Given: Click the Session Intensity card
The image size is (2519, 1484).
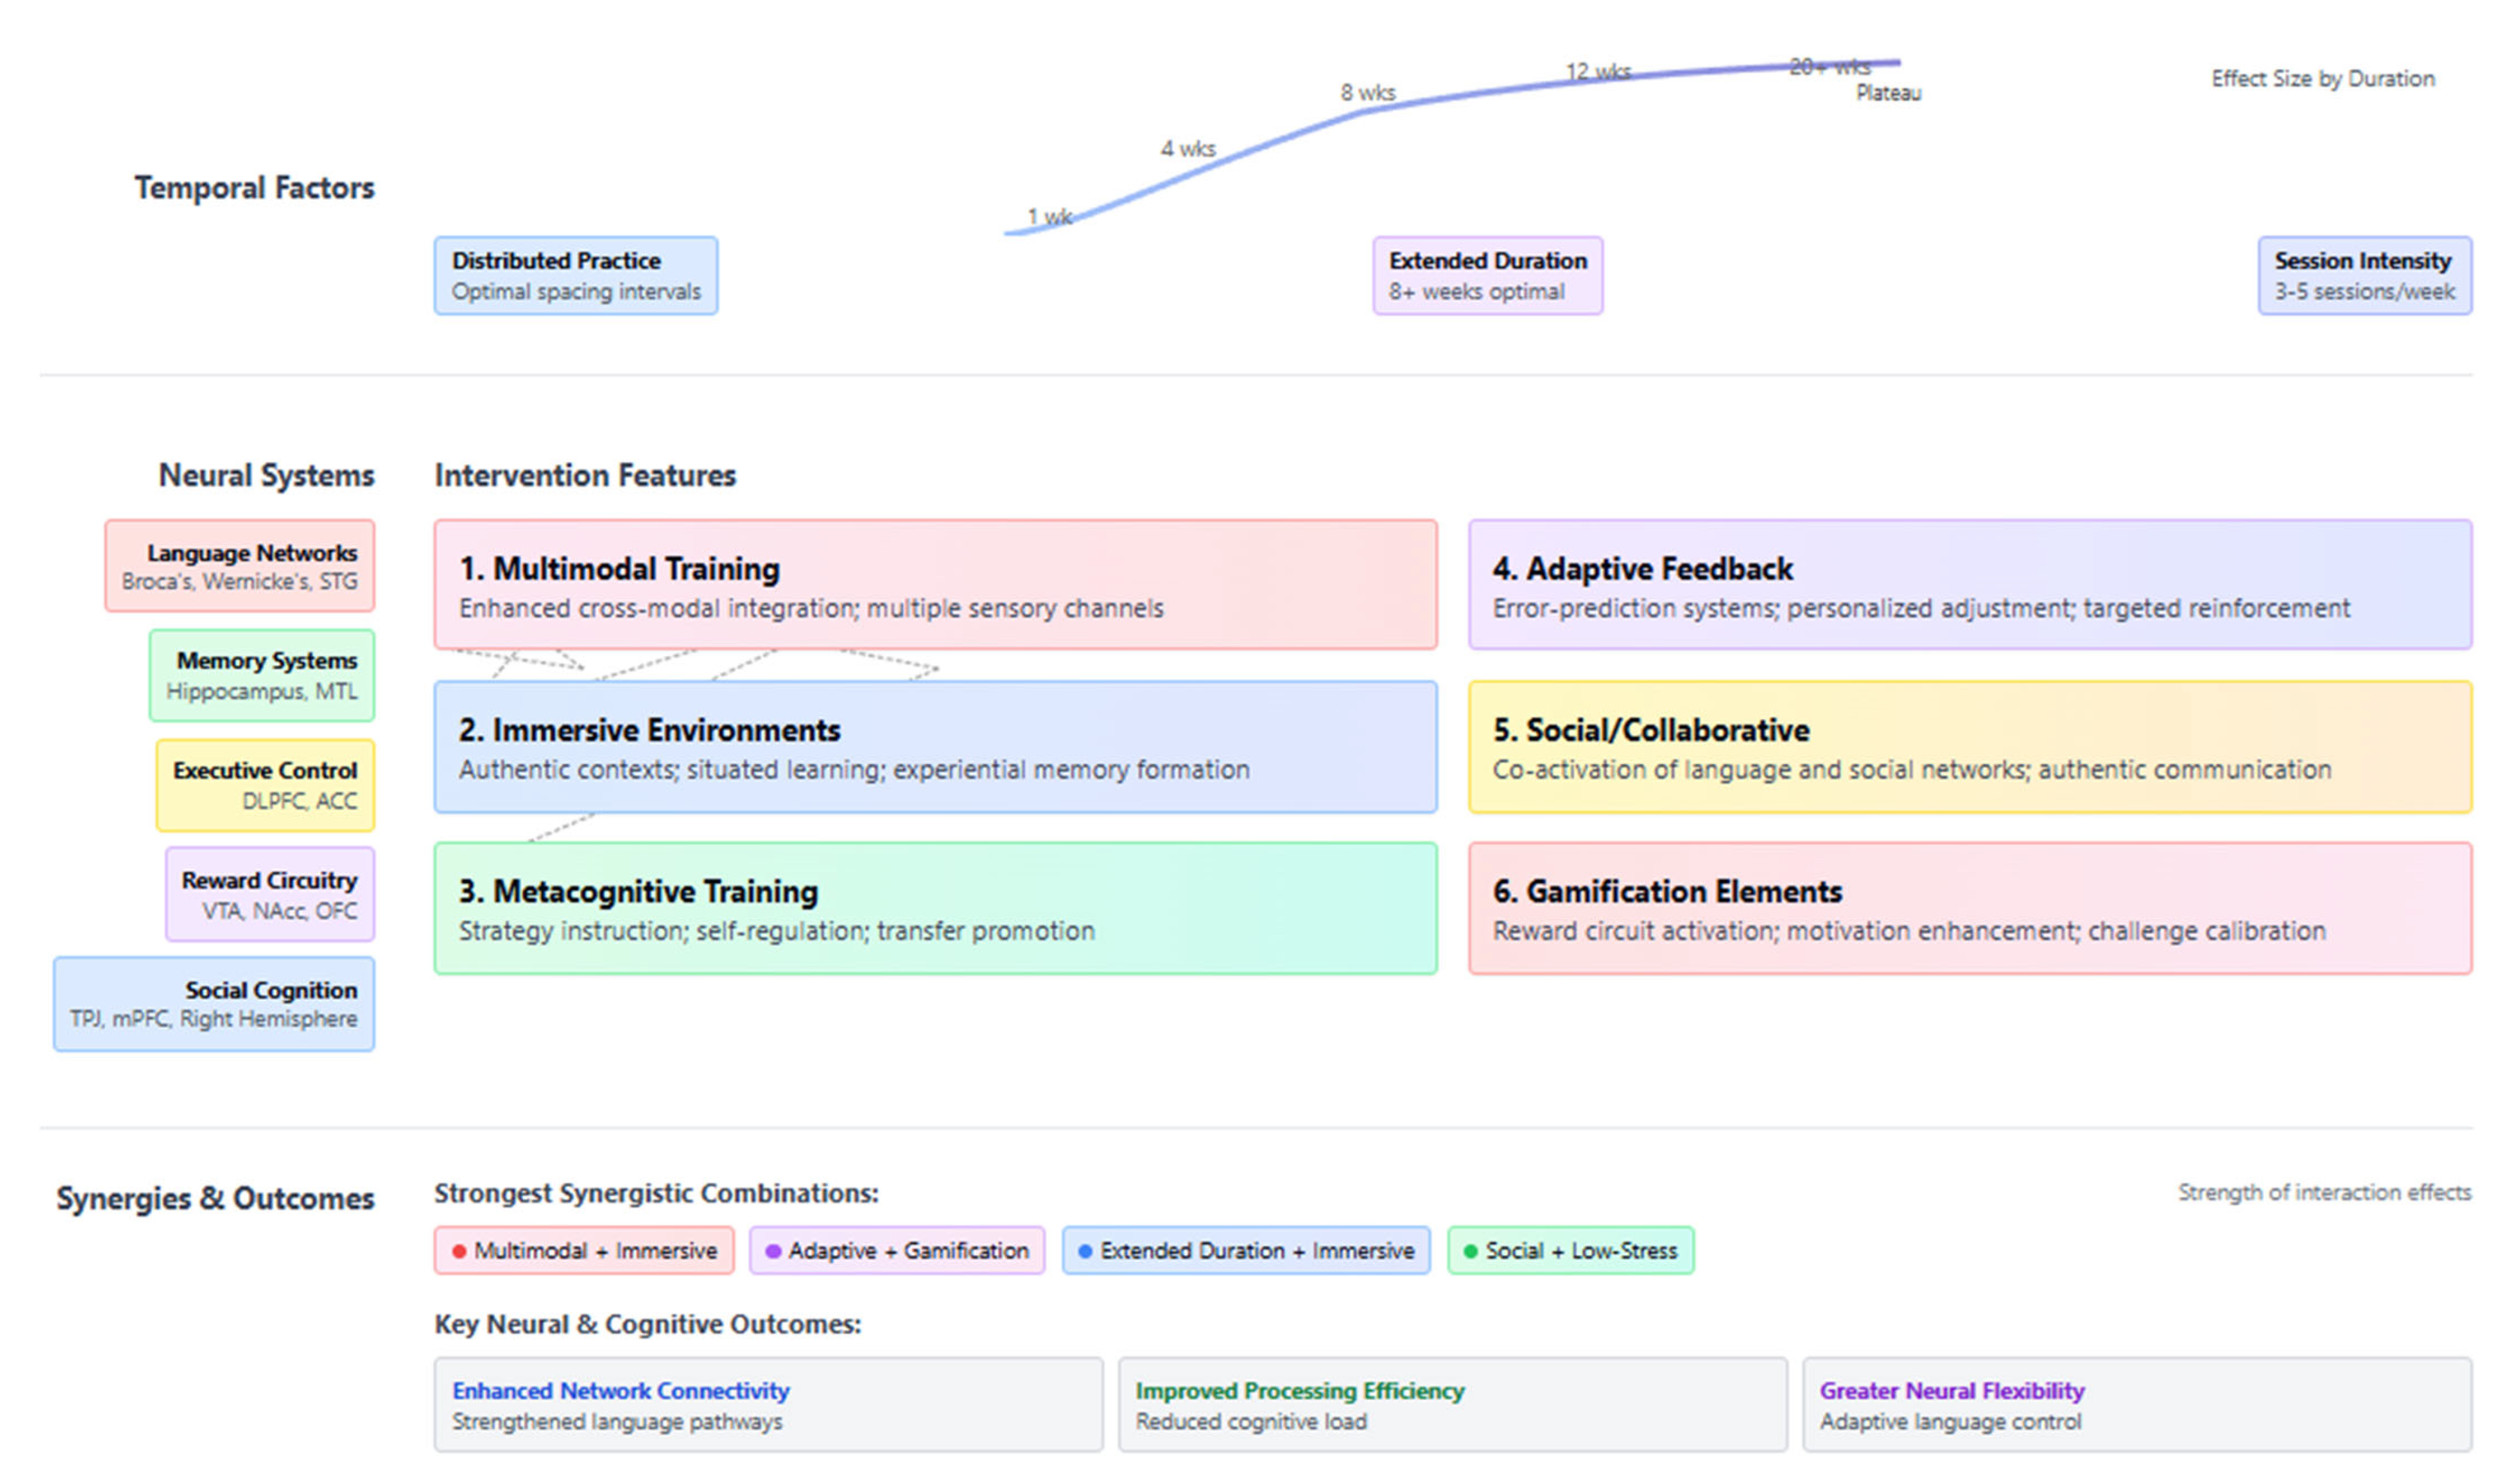Looking at the screenshot, I should pyautogui.click(x=2364, y=275).
